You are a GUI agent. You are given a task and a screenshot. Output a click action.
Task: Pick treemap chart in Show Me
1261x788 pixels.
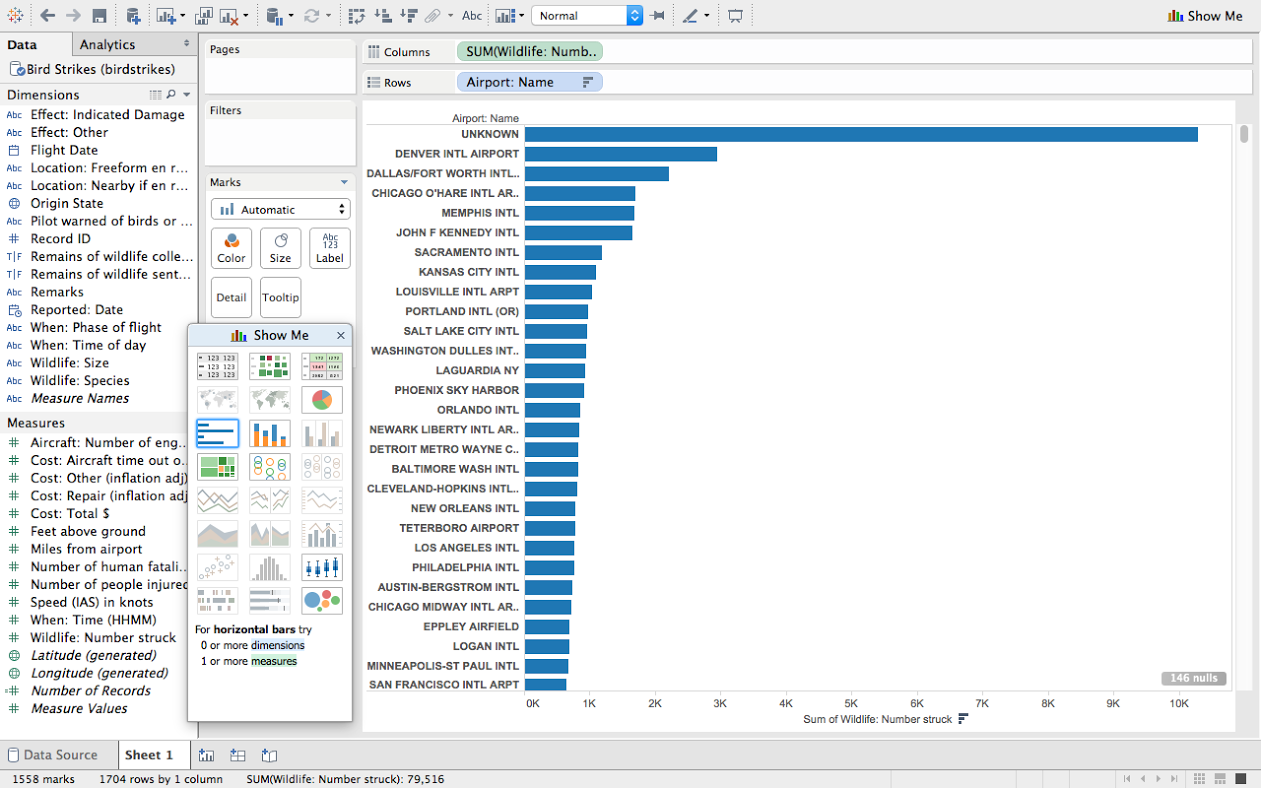point(217,467)
